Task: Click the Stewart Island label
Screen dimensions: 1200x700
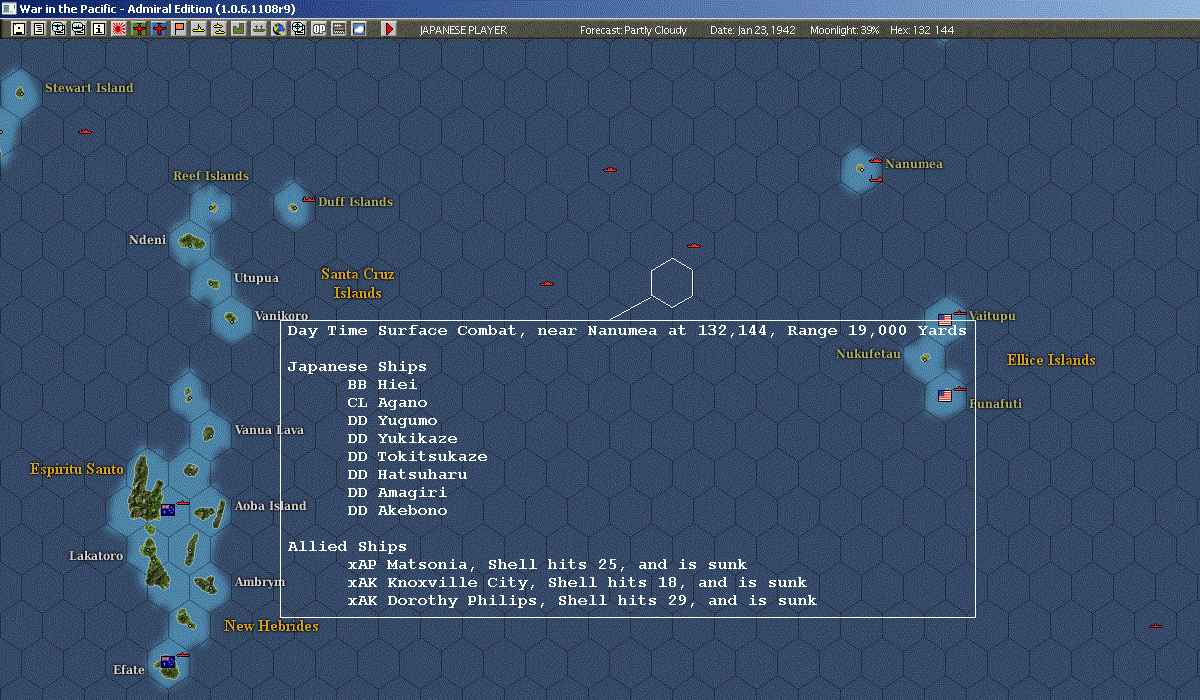Action: (x=89, y=88)
